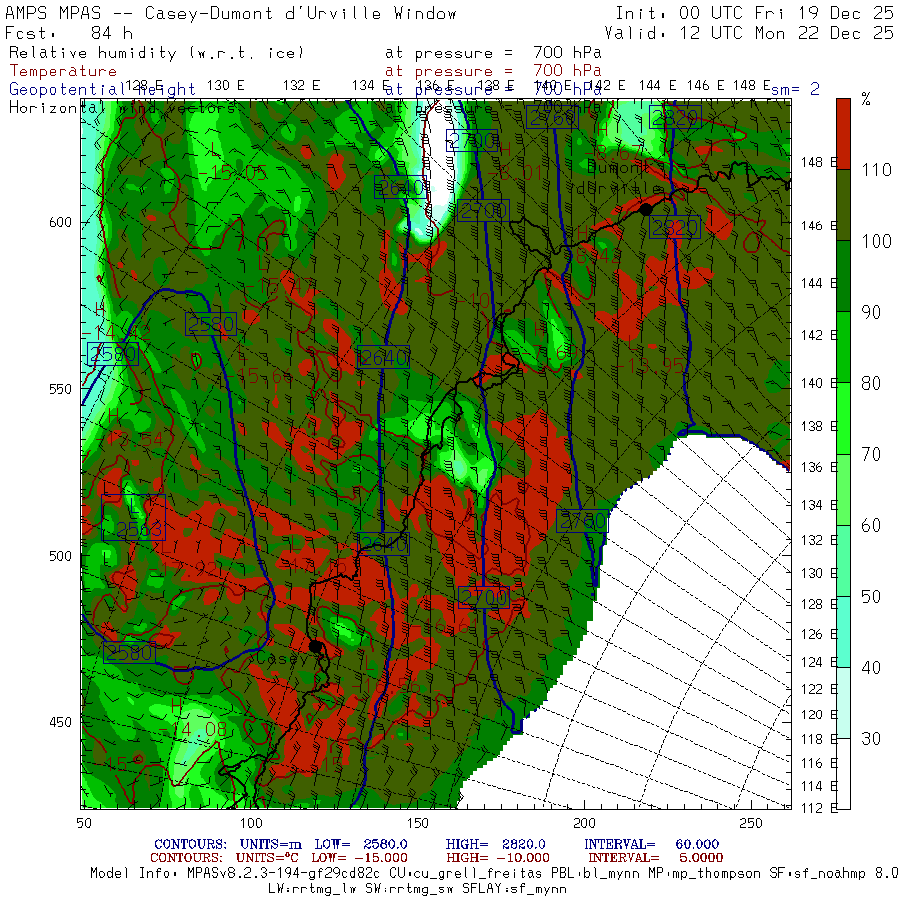Click the Casey station dot marker

click(315, 646)
